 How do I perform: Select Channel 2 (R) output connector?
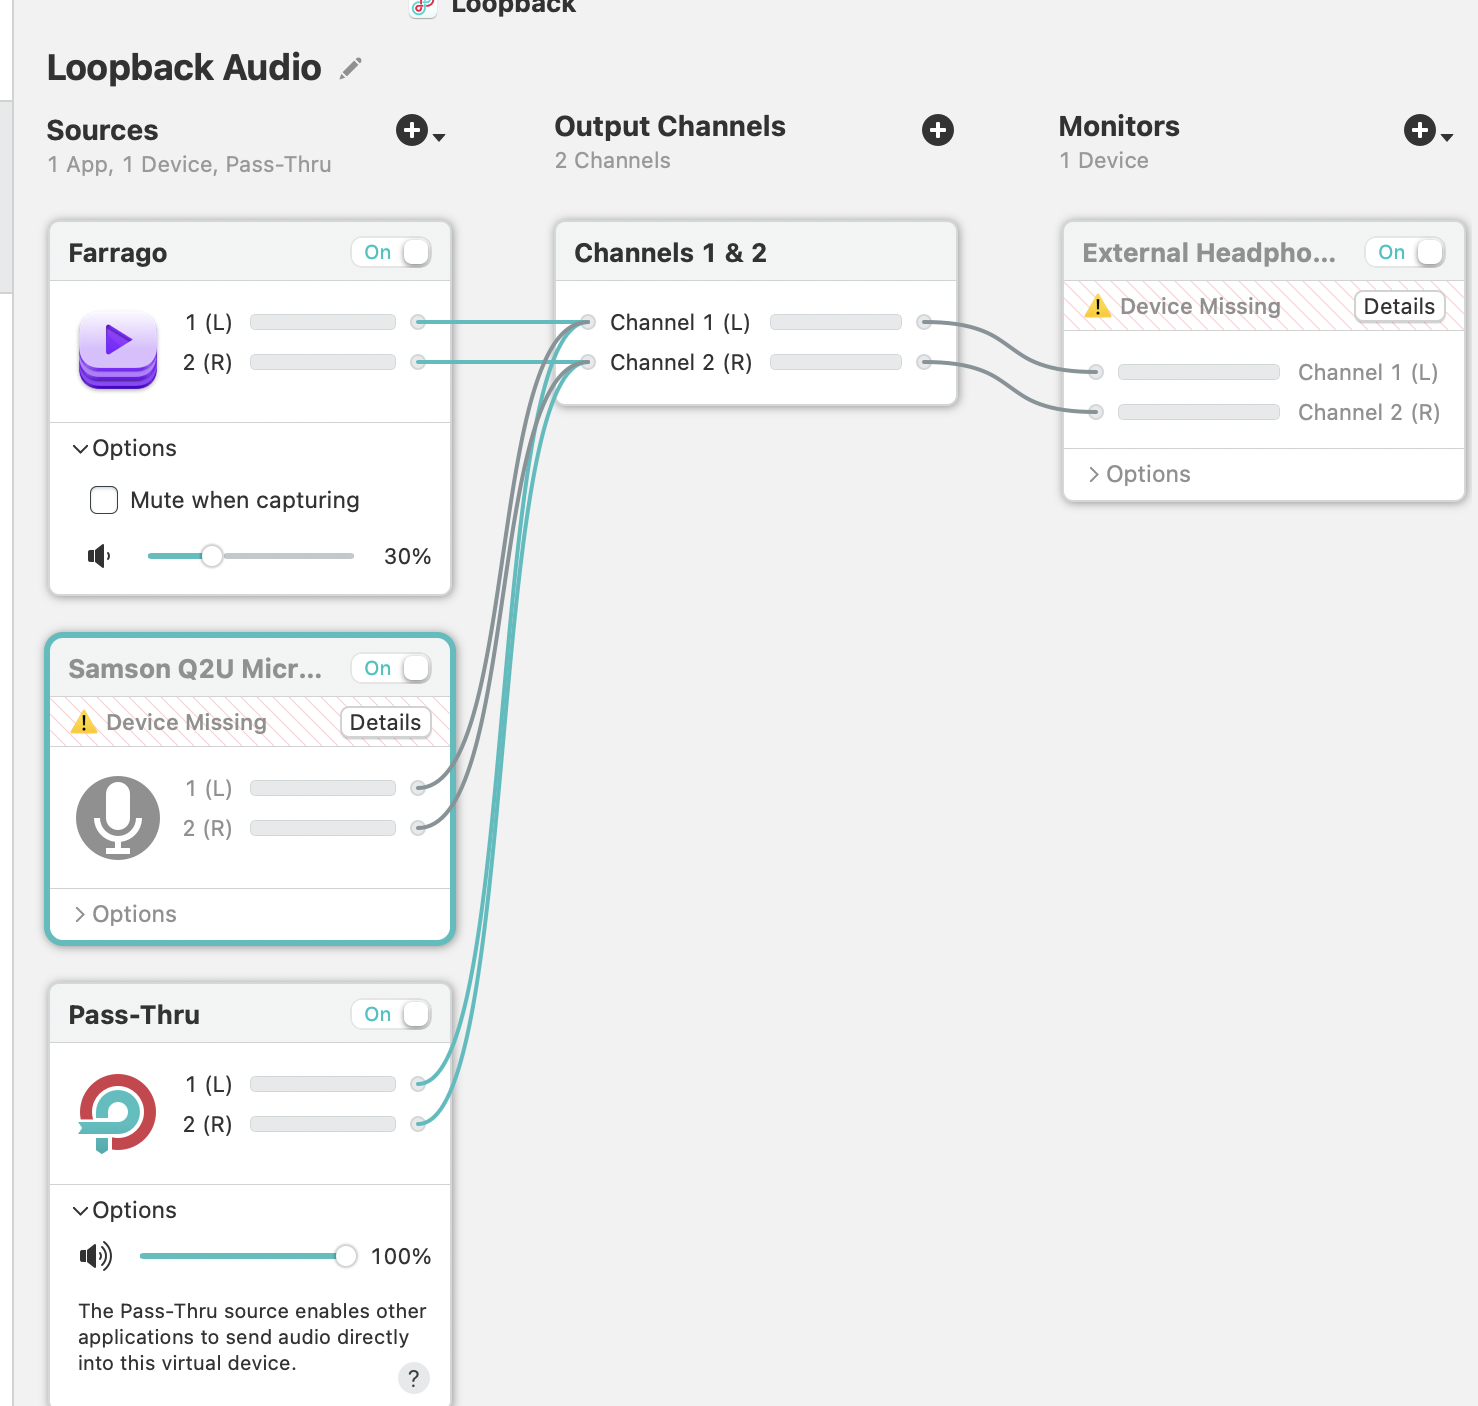[x=925, y=362]
